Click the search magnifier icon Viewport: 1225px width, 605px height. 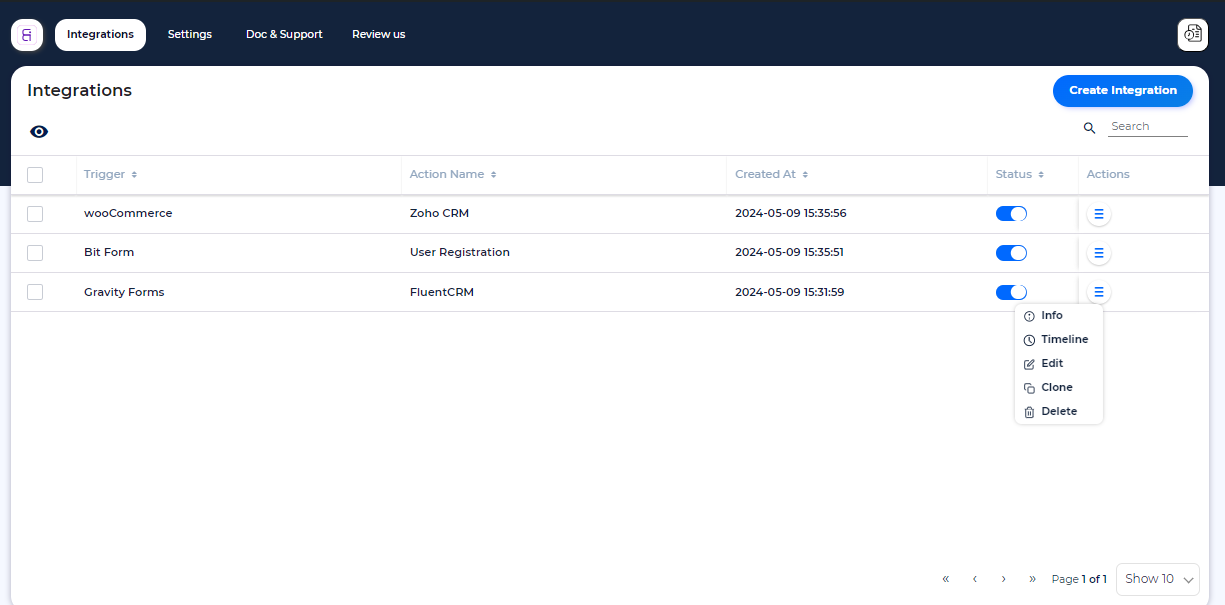coord(1089,128)
